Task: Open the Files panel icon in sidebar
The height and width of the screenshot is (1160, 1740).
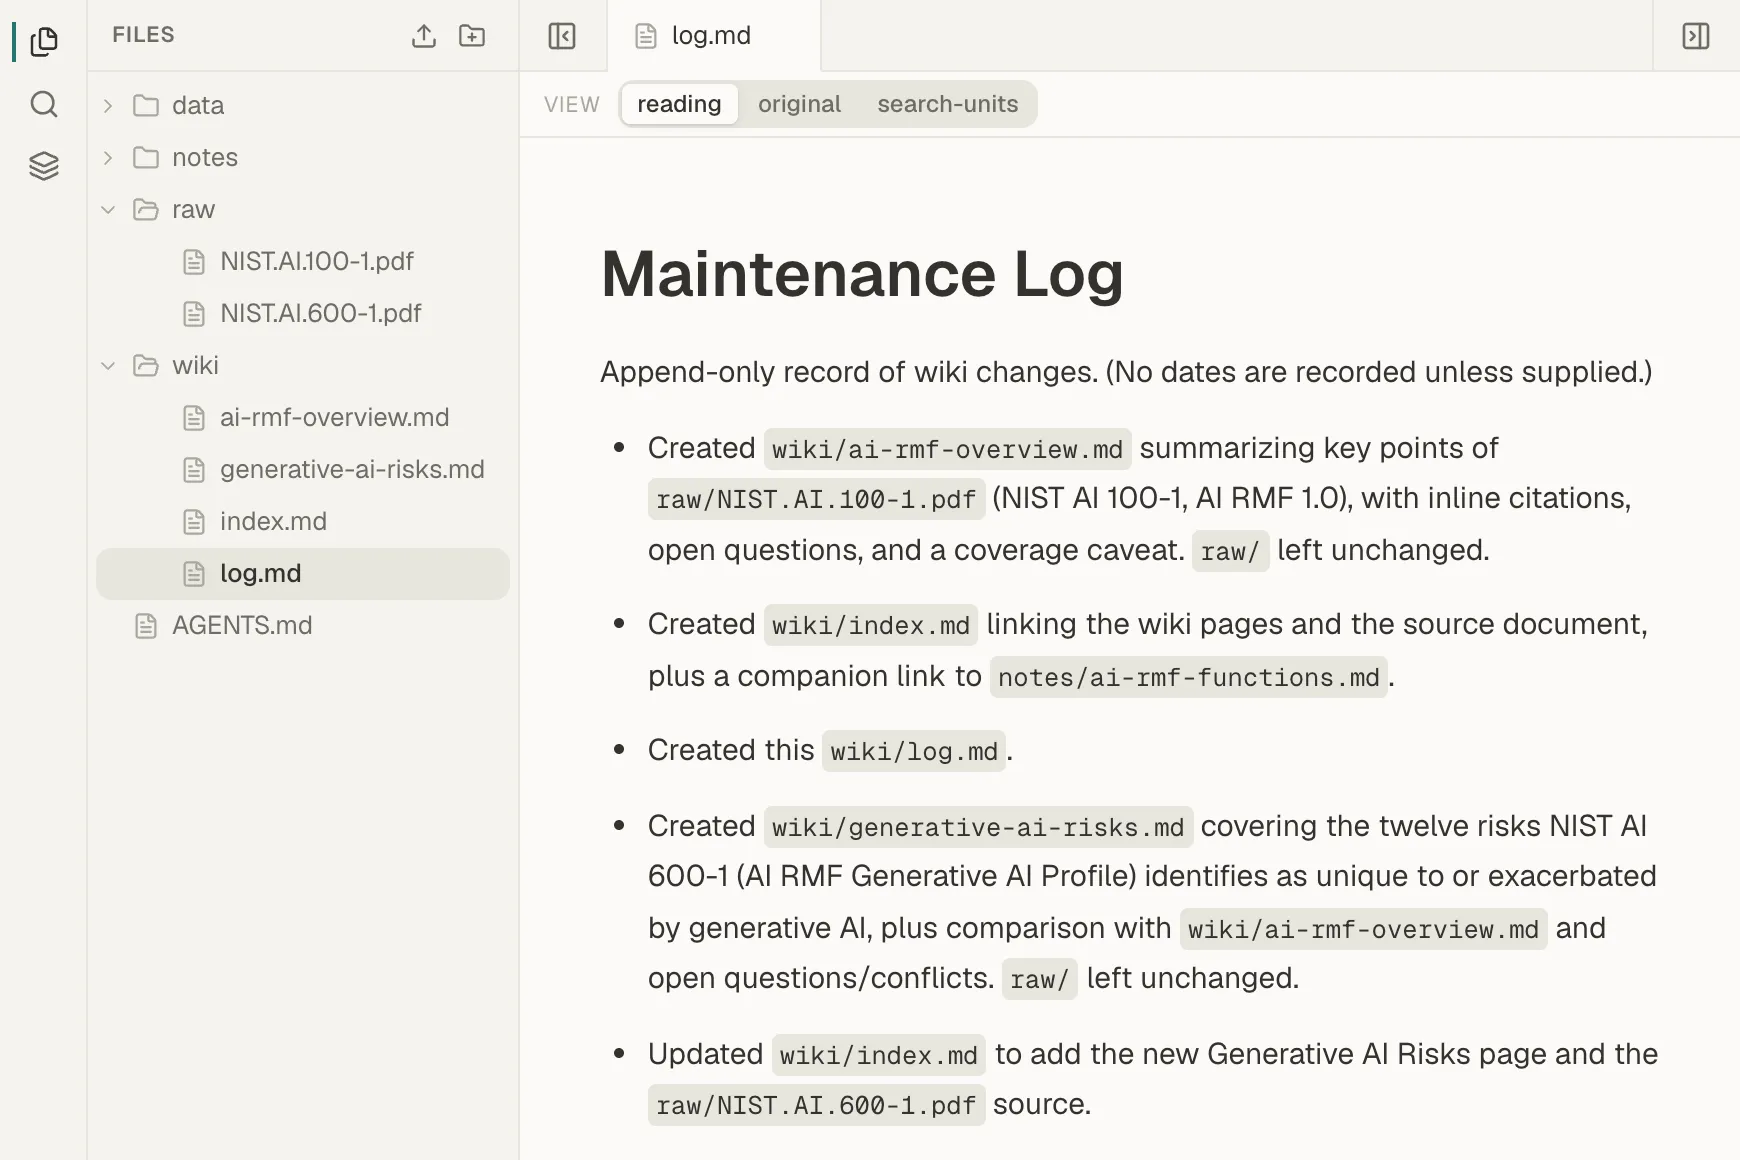Action: (44, 42)
